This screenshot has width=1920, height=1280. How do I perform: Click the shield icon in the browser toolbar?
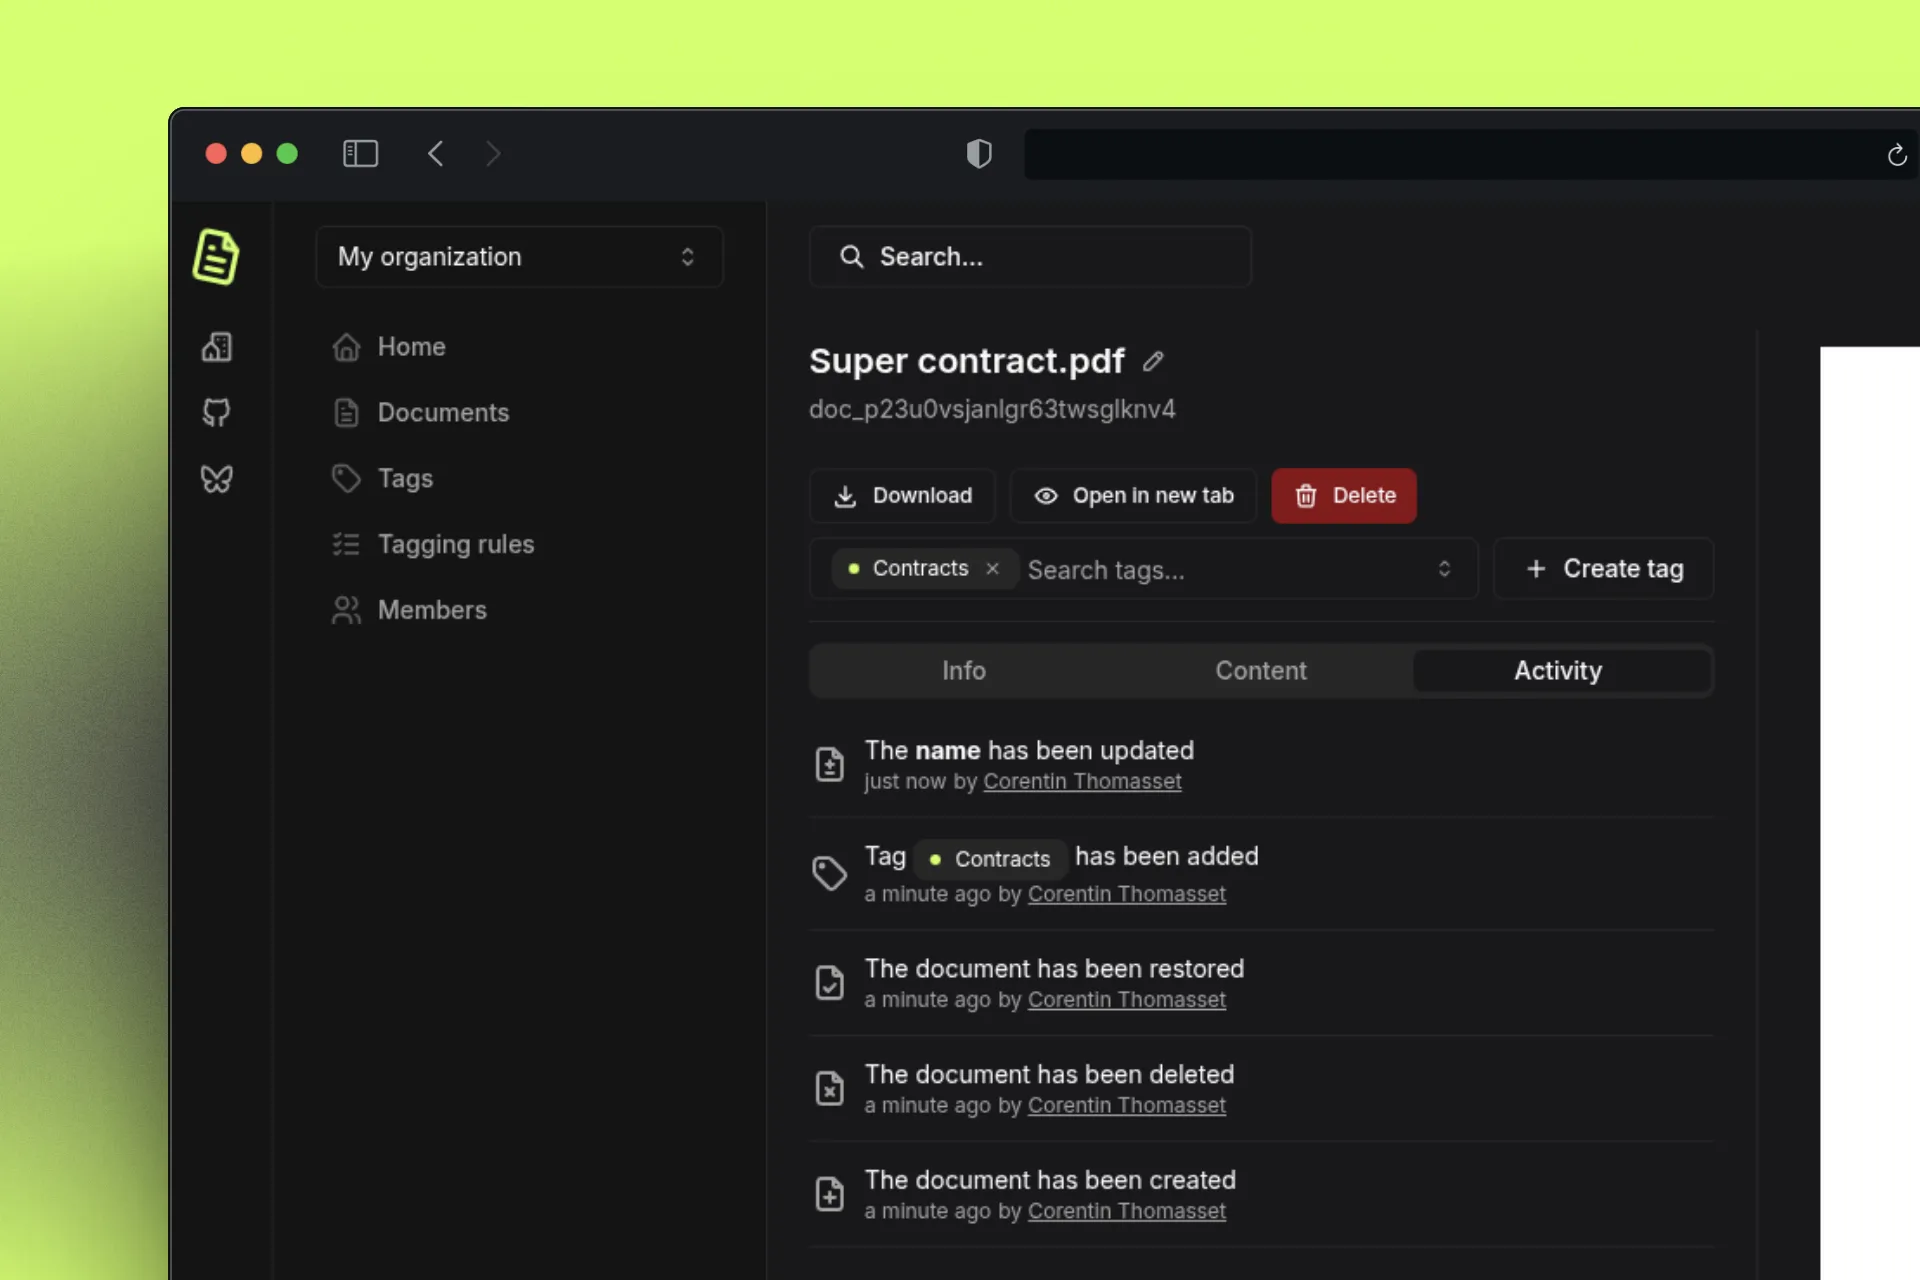click(x=979, y=153)
